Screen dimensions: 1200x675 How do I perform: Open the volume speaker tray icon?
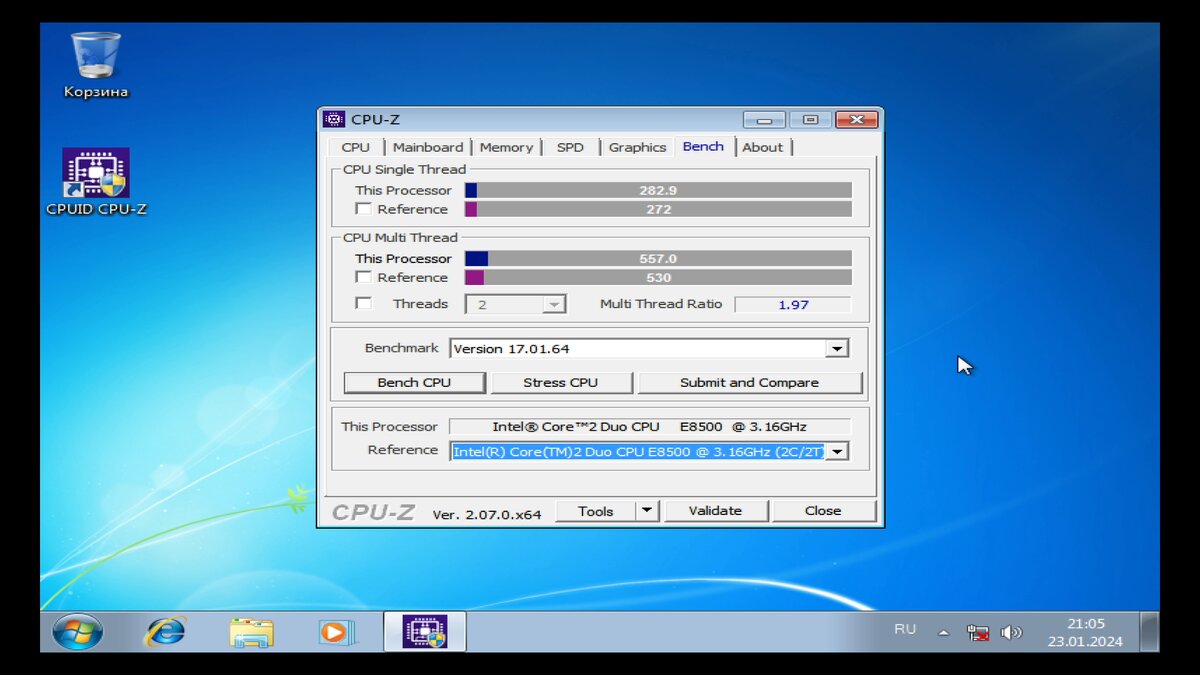1011,632
